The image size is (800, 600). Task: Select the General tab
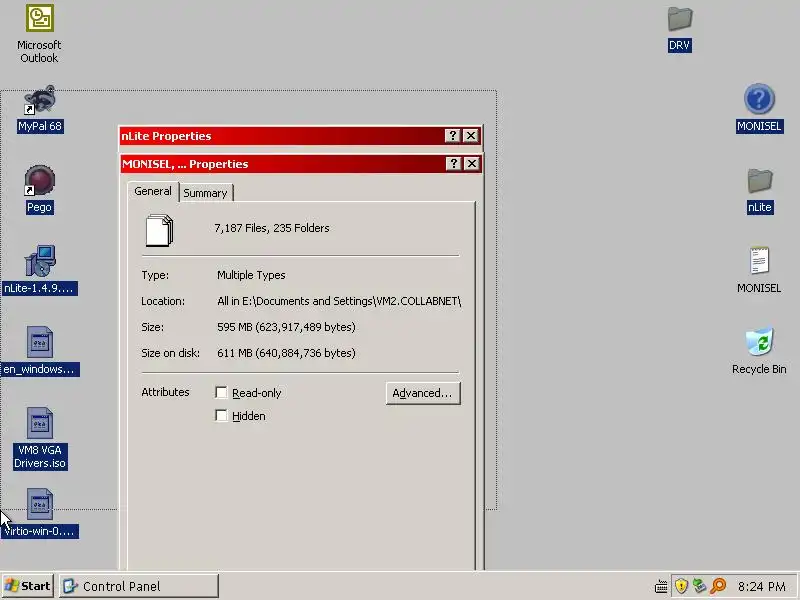(153, 191)
